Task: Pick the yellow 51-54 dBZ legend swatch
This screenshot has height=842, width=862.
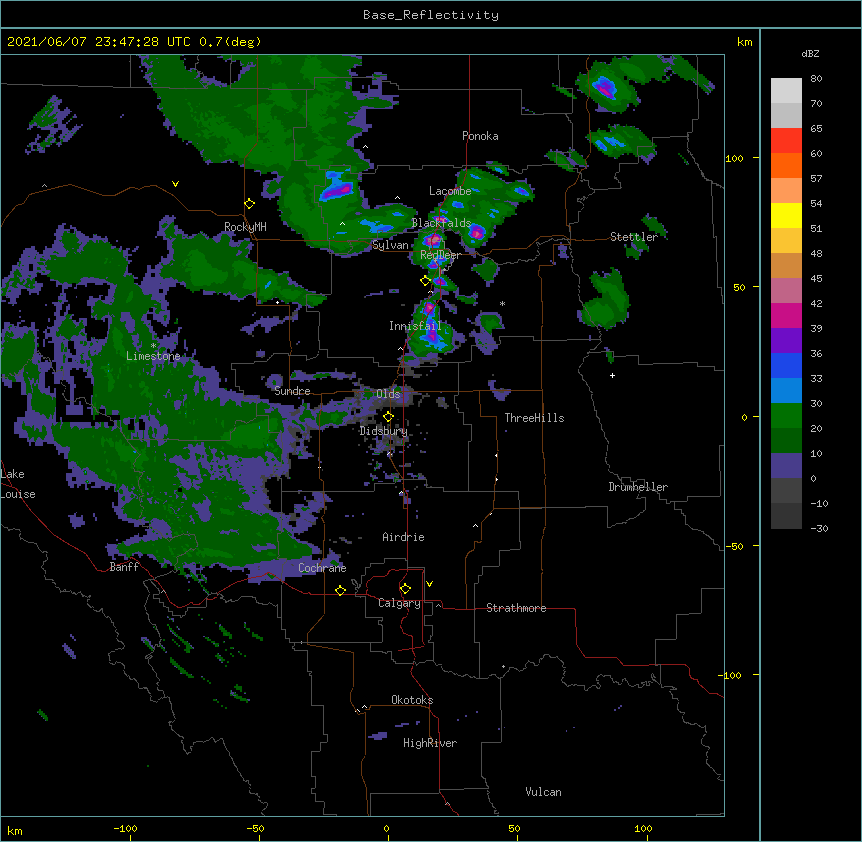Action: 786,215
